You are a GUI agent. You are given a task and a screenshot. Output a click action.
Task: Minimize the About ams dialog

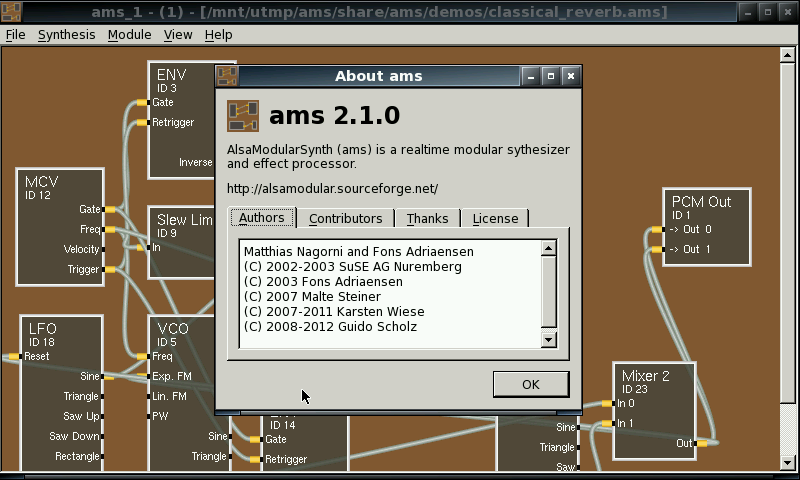click(531, 76)
